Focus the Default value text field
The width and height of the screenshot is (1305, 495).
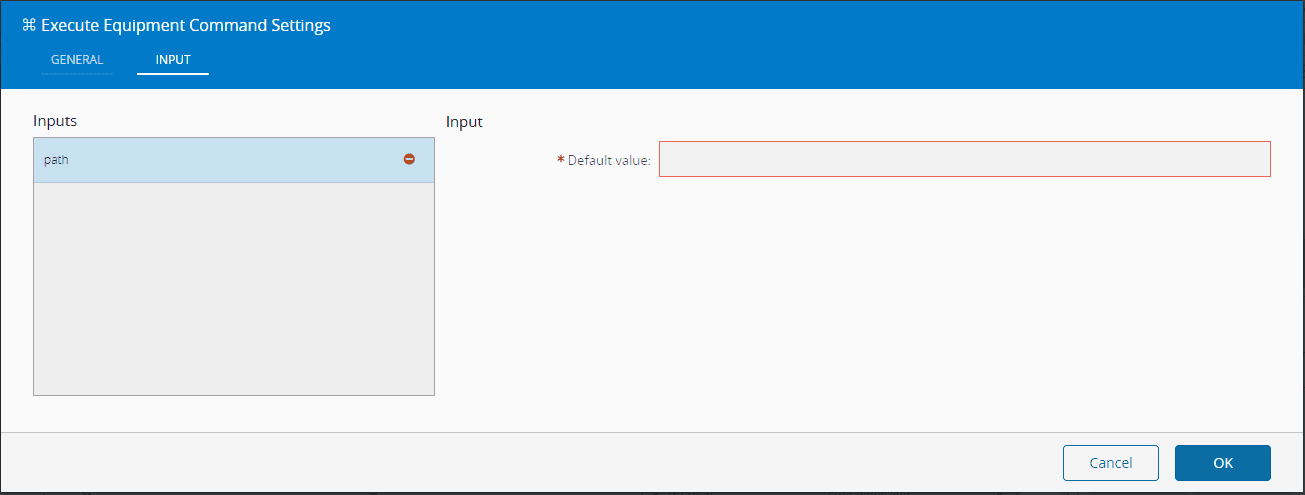[x=964, y=160]
